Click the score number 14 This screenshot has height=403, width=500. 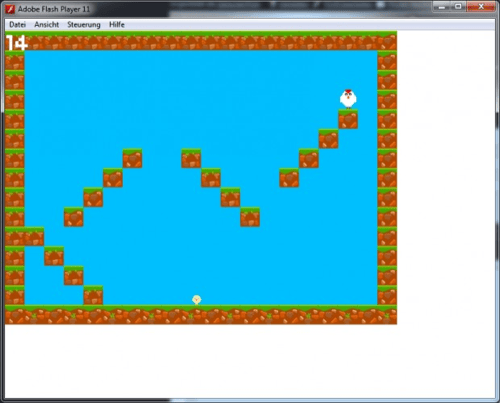tap(17, 43)
